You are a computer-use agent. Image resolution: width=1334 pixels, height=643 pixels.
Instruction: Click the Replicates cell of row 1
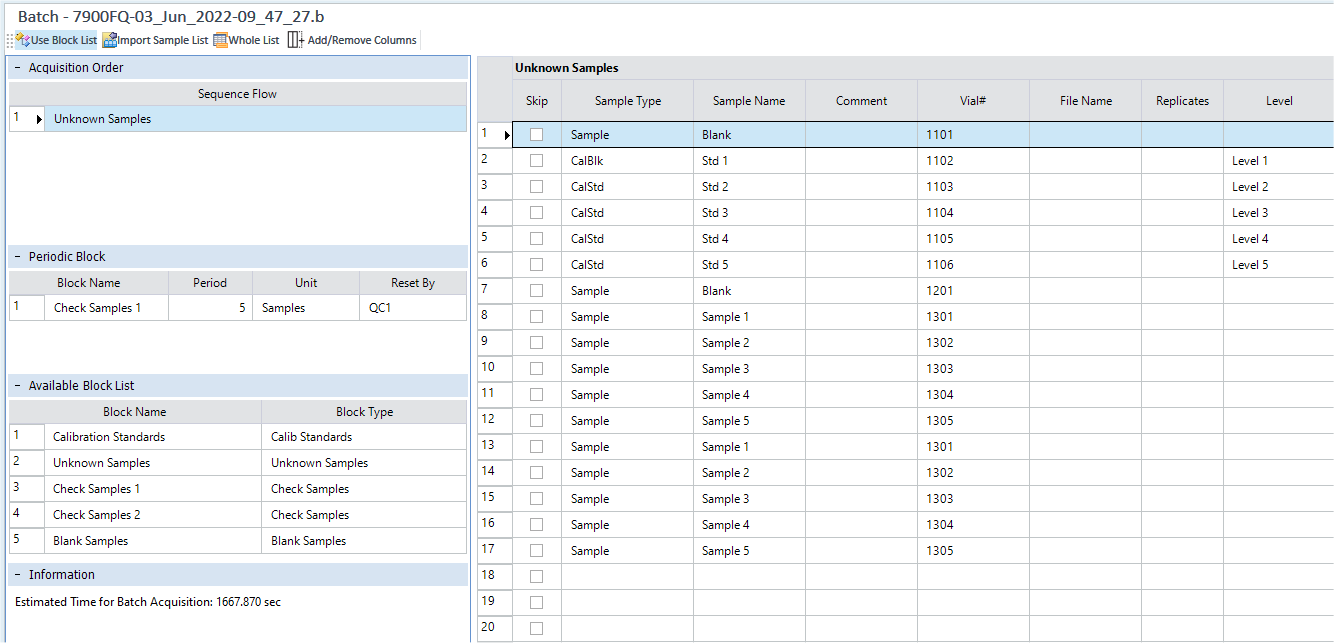1182,135
